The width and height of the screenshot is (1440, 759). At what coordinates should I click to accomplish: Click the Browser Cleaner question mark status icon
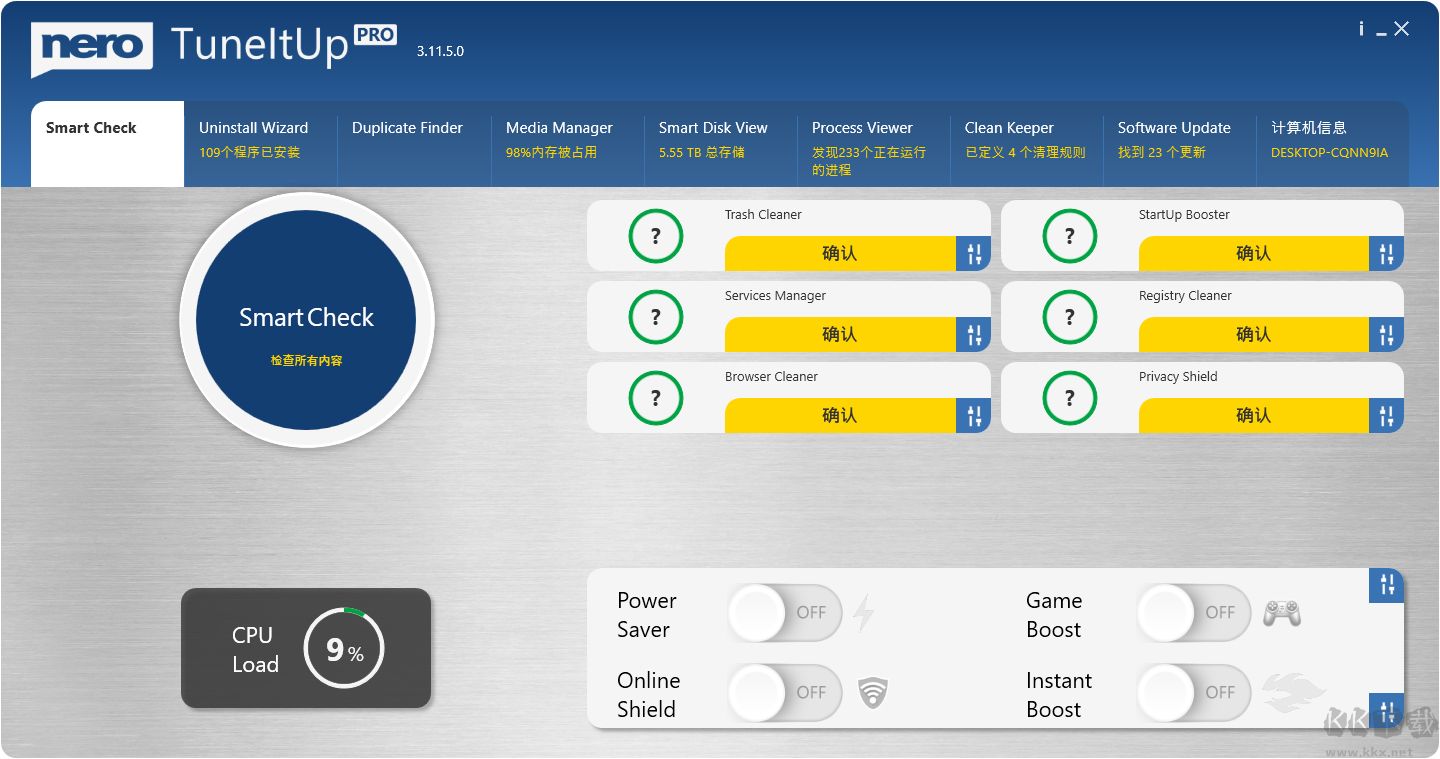click(x=656, y=398)
